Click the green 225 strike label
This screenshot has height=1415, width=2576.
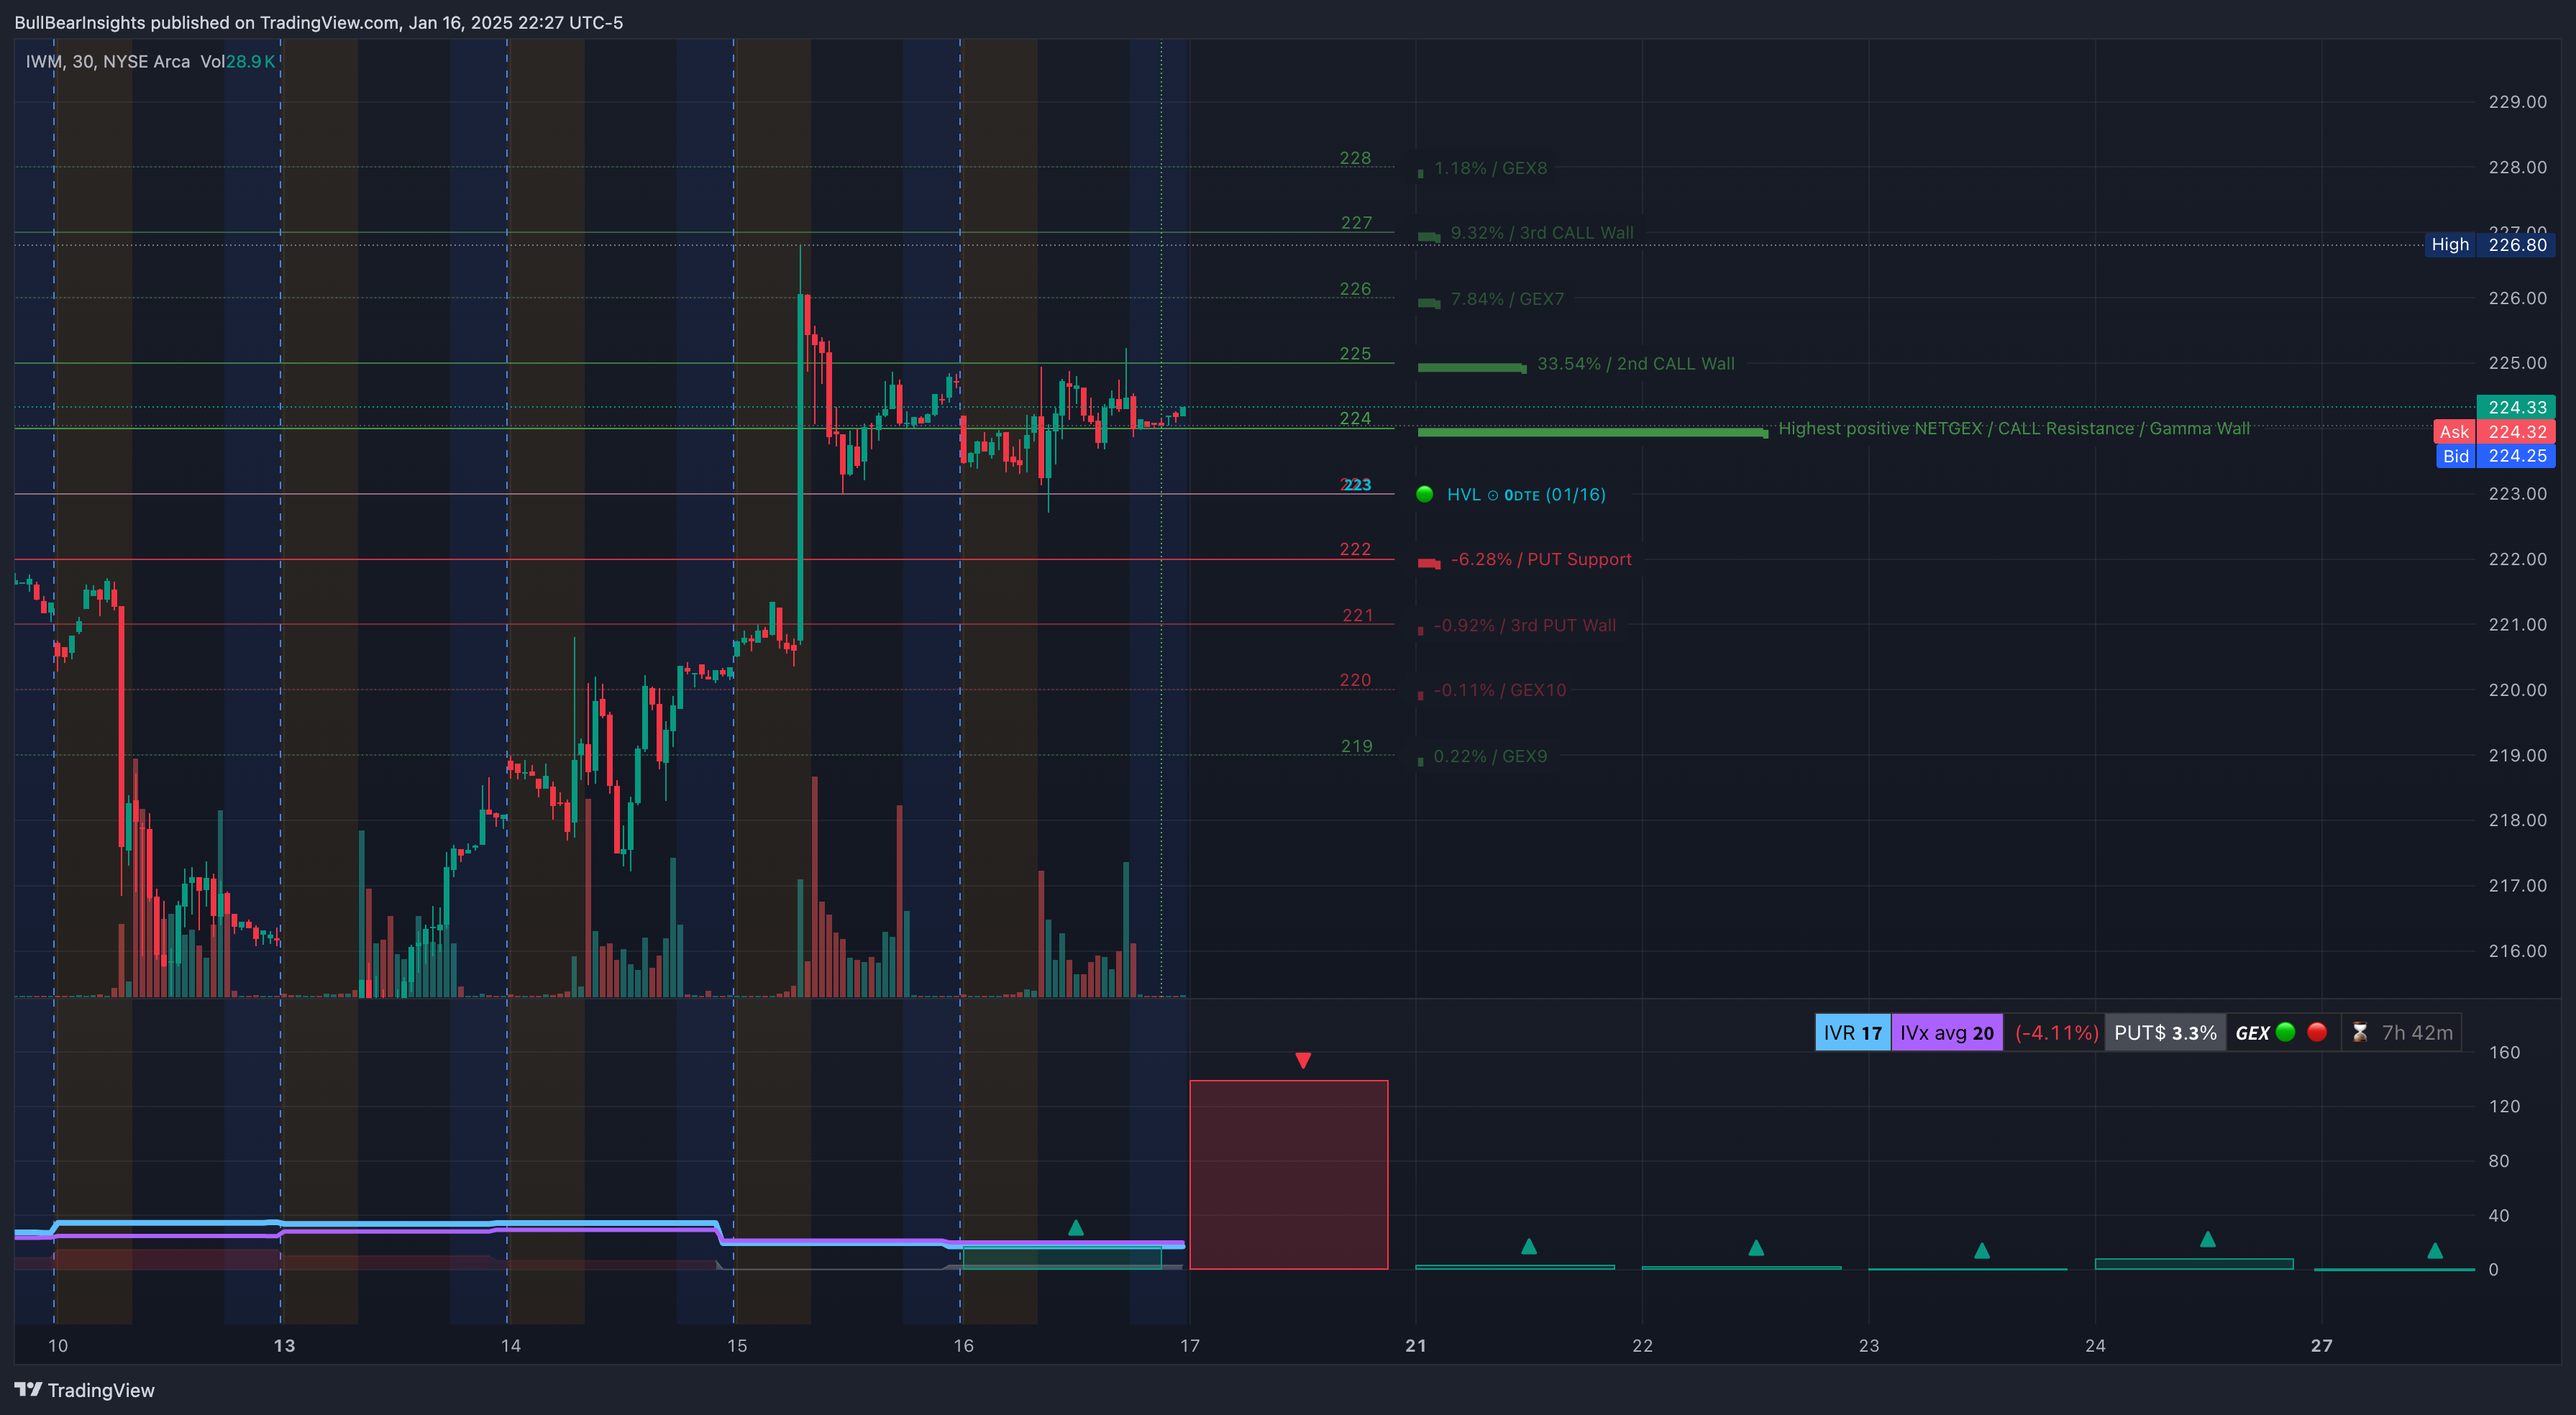click(1355, 353)
